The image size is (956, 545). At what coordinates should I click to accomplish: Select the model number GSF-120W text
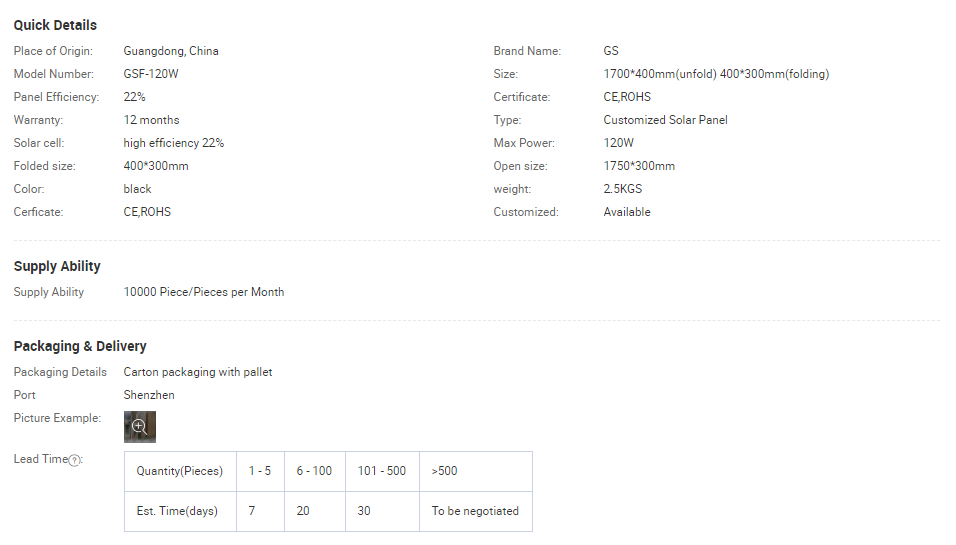(x=151, y=74)
